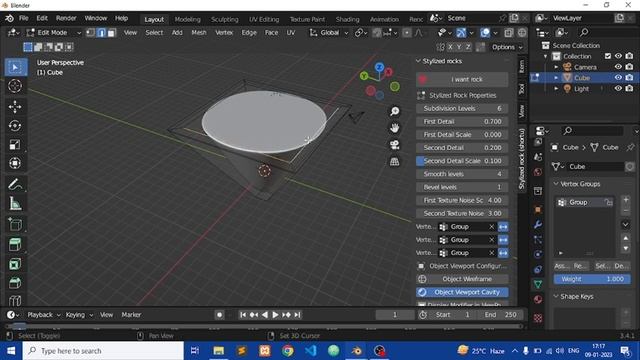Viewport: 640px width, 360px height.
Task: Open Modifiers wrench properties tab
Action: tap(538, 224)
